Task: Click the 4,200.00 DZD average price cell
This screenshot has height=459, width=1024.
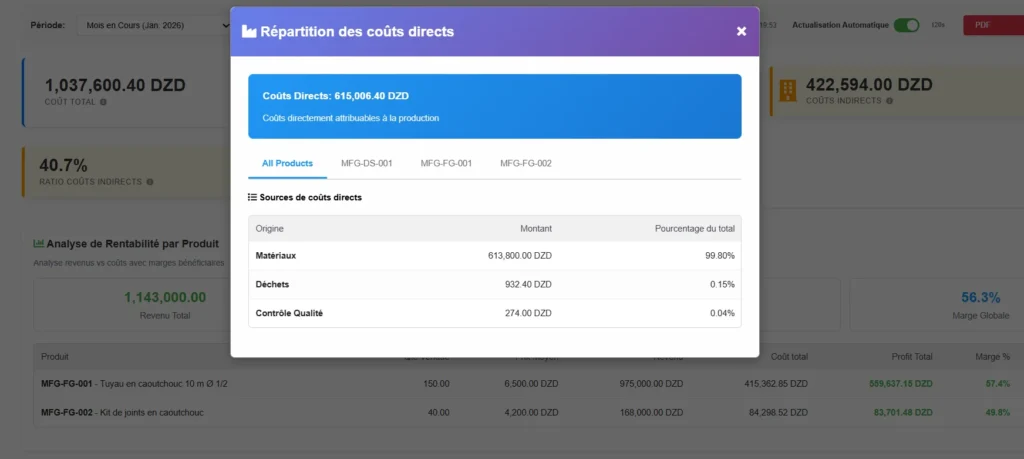Action: pyautogui.click(x=532, y=413)
